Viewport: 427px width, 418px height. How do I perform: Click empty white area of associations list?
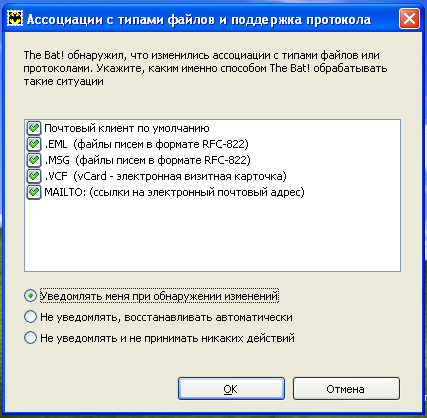pyautogui.click(x=212, y=235)
